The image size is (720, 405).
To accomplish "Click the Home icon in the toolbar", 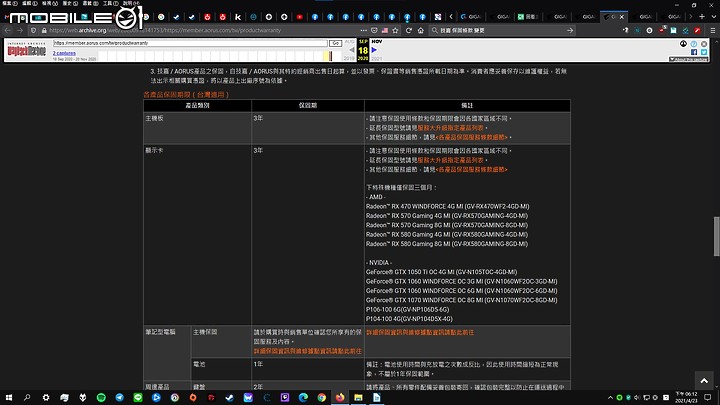I will [x=421, y=30].
